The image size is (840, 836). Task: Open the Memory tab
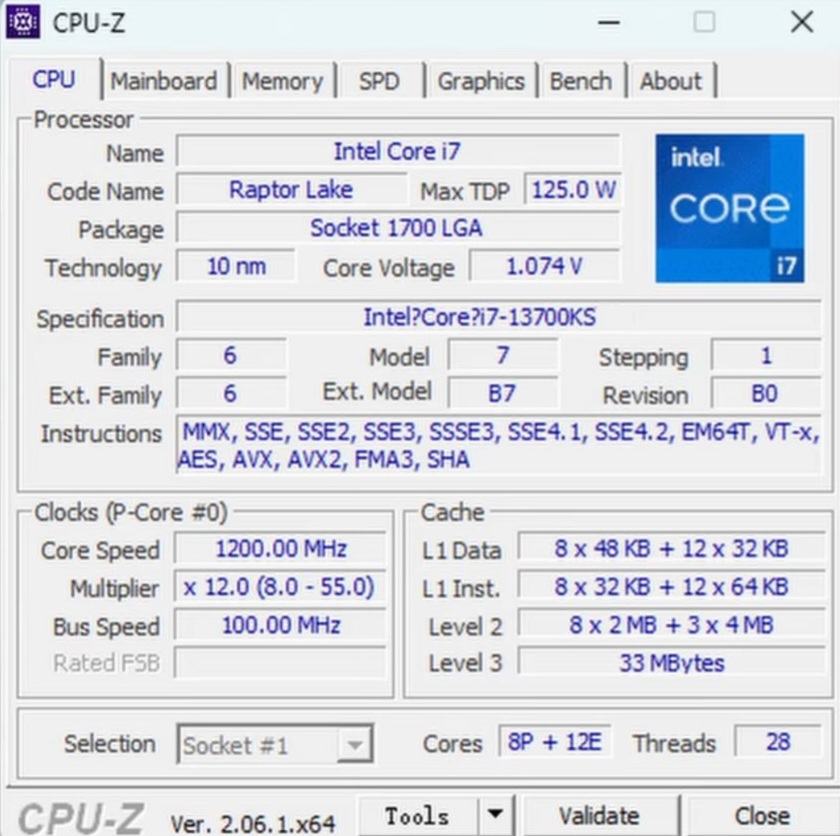[283, 81]
